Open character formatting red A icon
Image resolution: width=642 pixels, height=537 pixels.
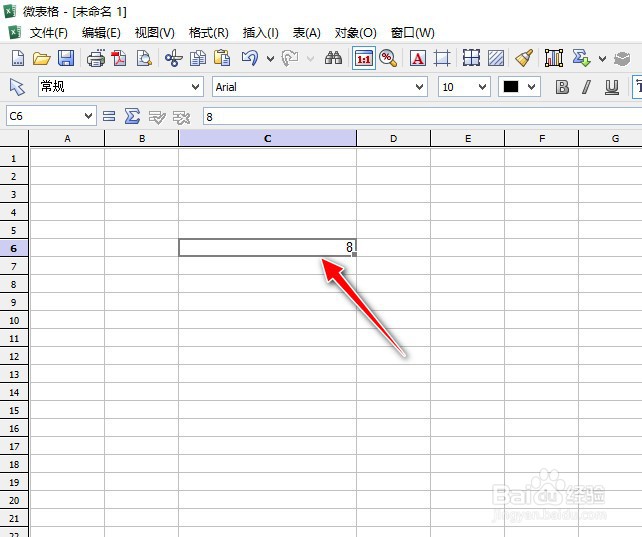[x=418, y=59]
